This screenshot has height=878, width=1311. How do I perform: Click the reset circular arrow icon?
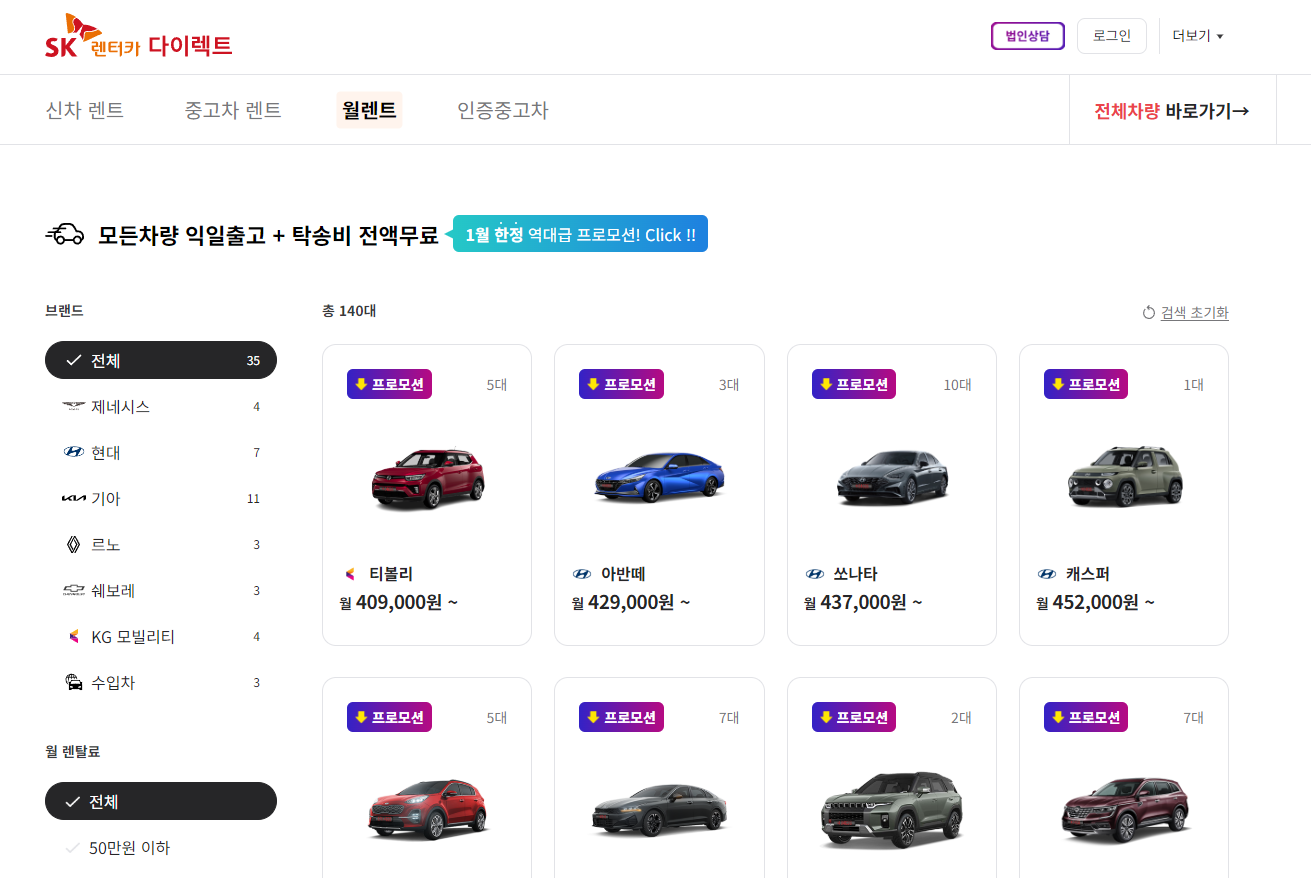(1149, 313)
